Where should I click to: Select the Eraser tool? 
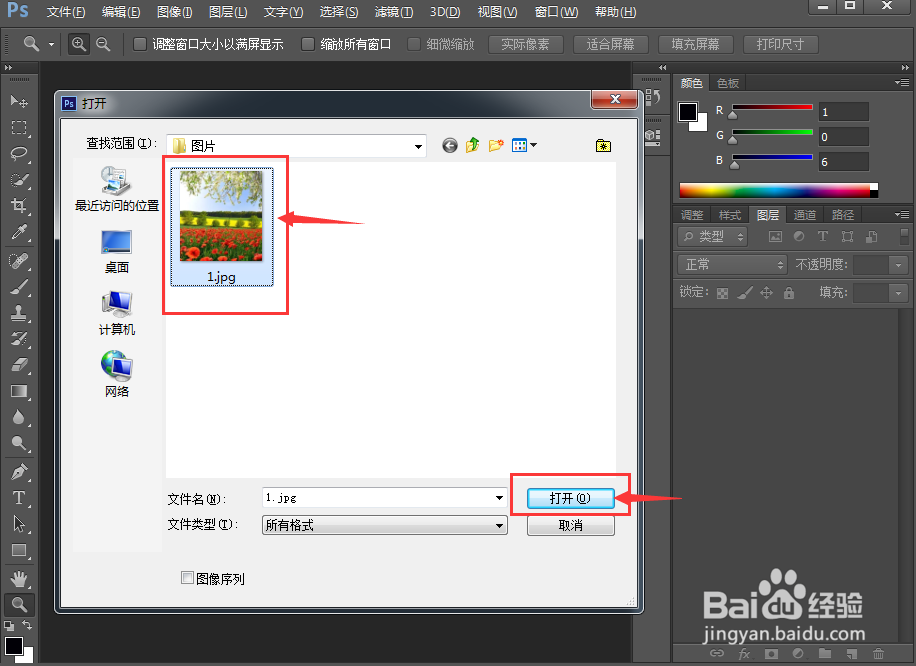[x=19, y=365]
